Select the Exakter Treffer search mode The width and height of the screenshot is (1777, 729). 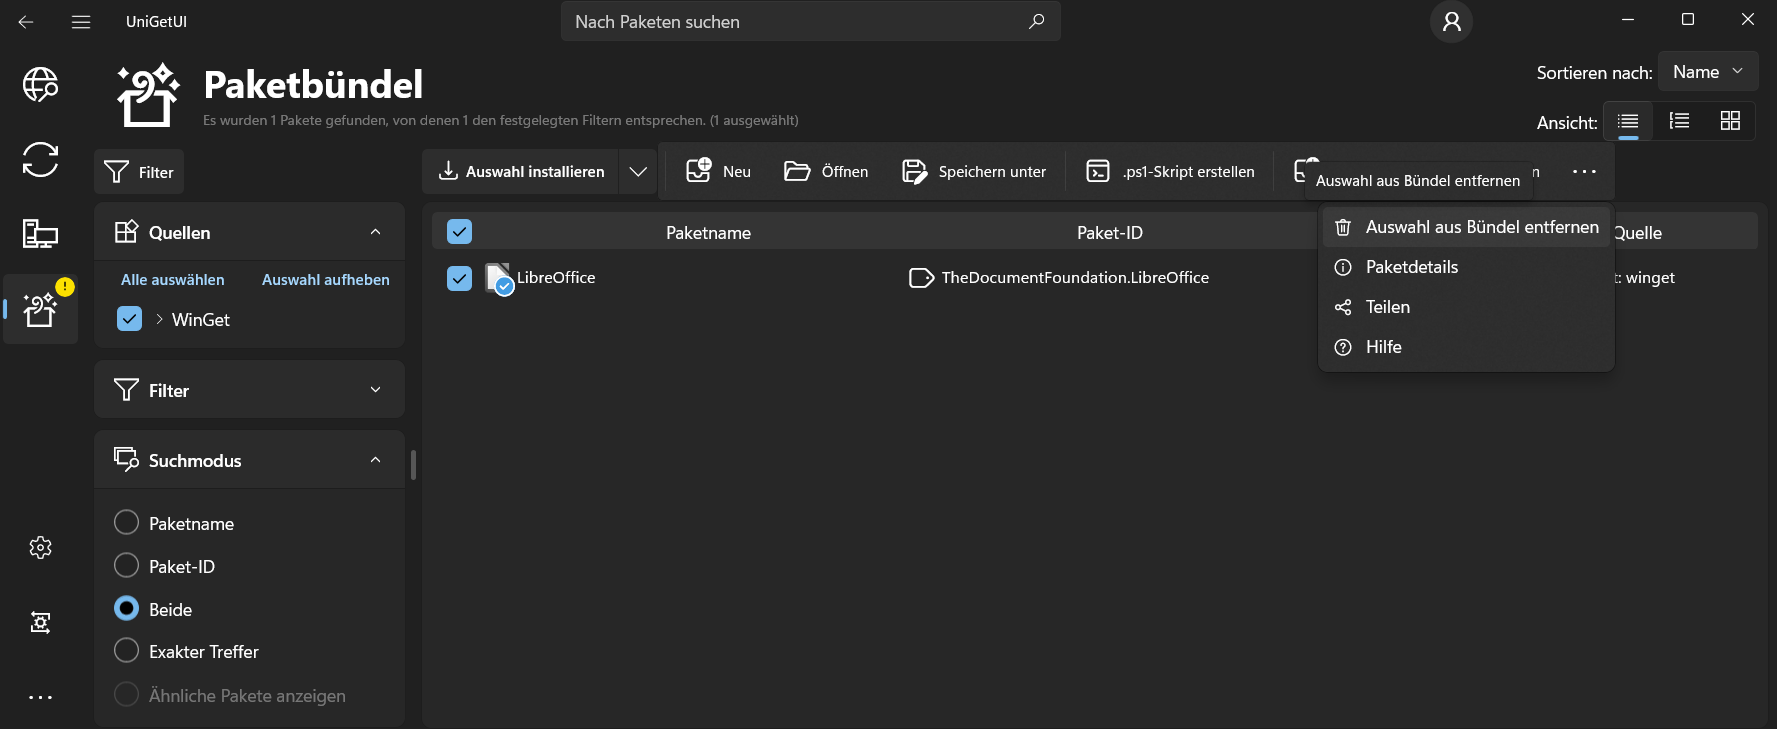point(126,651)
